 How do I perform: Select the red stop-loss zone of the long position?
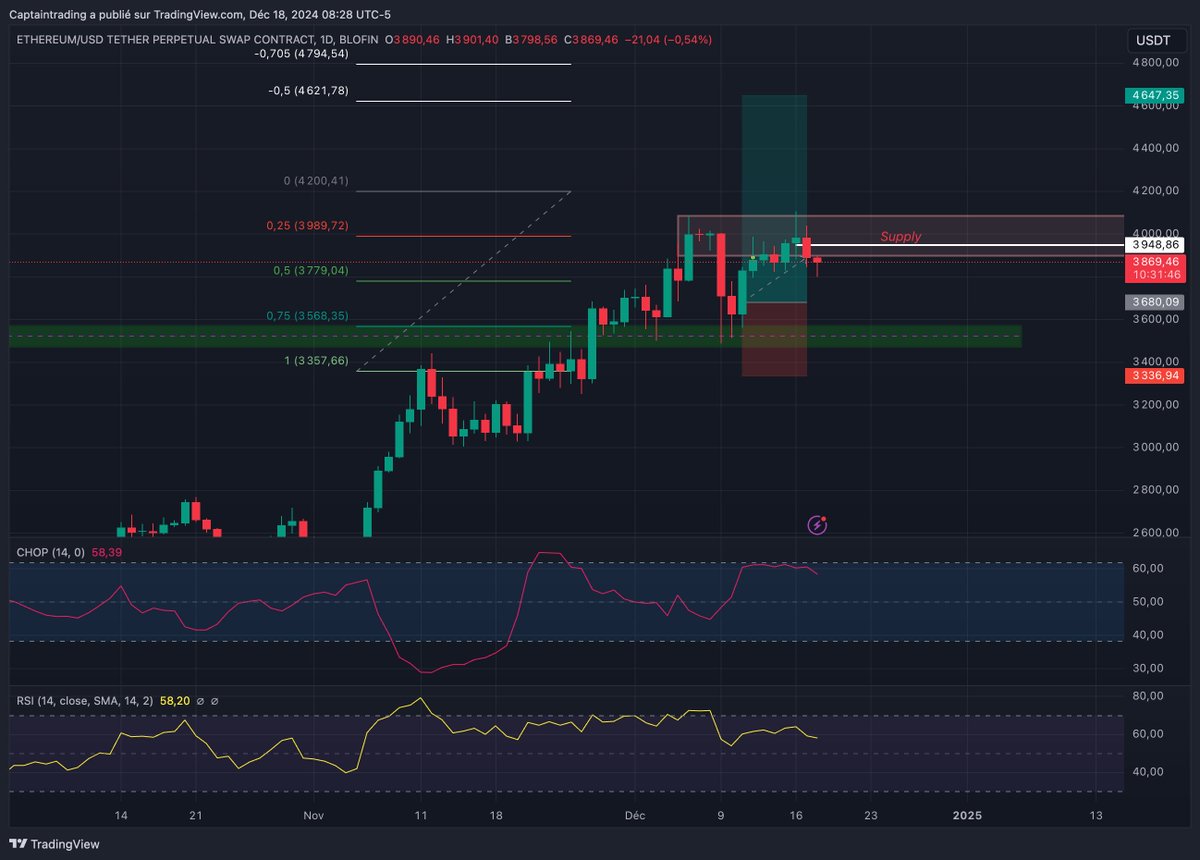774,339
